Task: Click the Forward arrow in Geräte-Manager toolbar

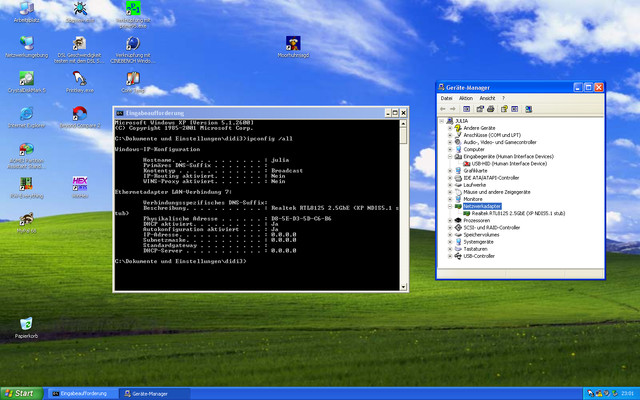Action: pos(453,109)
